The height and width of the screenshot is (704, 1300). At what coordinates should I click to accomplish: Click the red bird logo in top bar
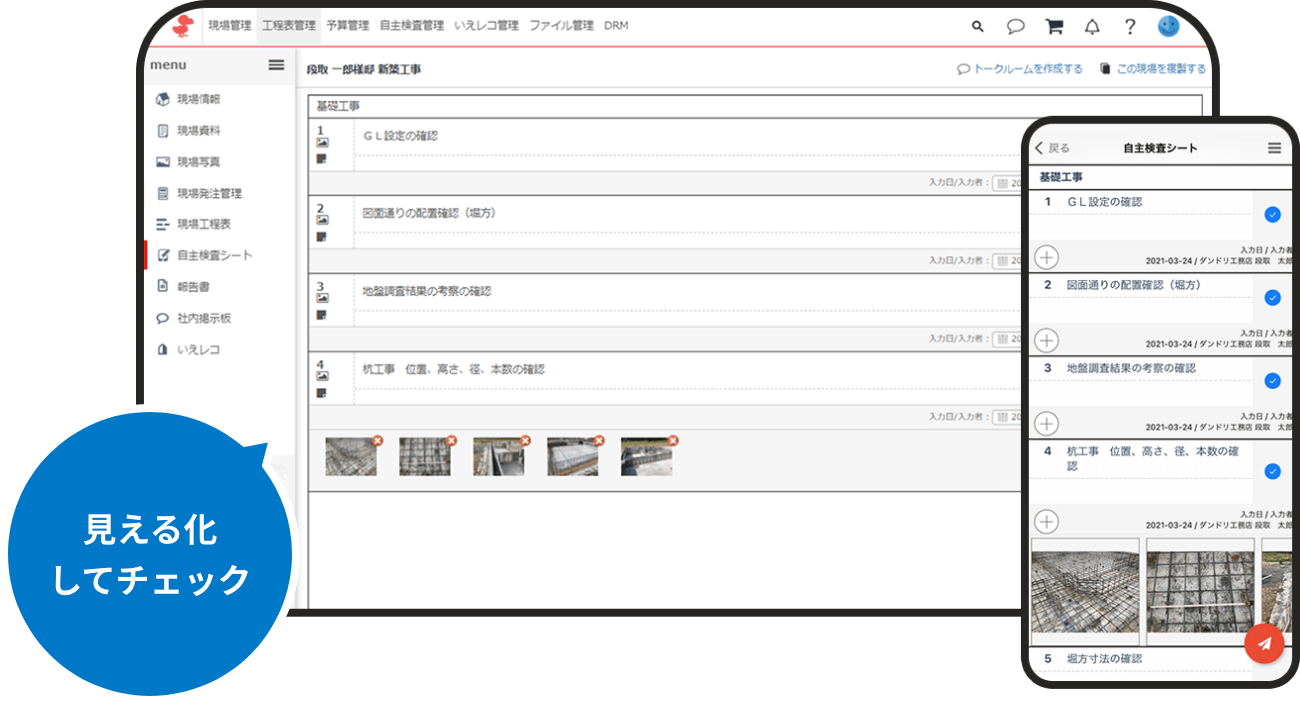(x=182, y=26)
